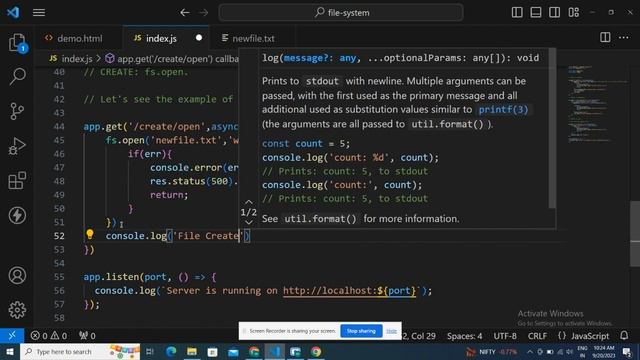The height and width of the screenshot is (360, 640).
Task: Open the printf(3) link in the hint
Action: (x=503, y=110)
